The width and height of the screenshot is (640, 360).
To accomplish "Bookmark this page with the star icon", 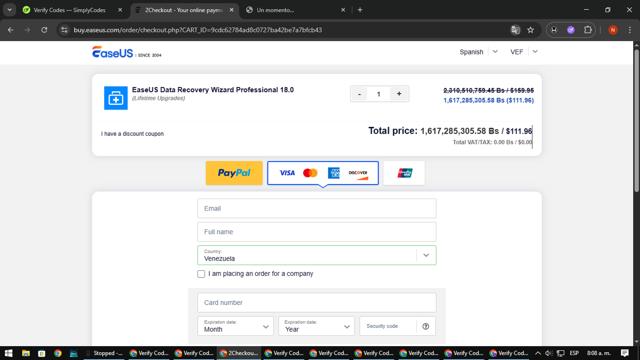I will tap(531, 30).
